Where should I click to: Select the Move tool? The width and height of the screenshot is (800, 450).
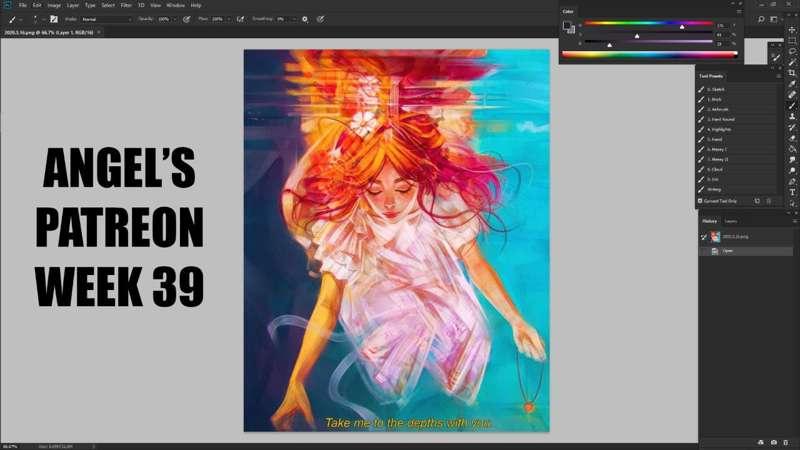[x=792, y=30]
